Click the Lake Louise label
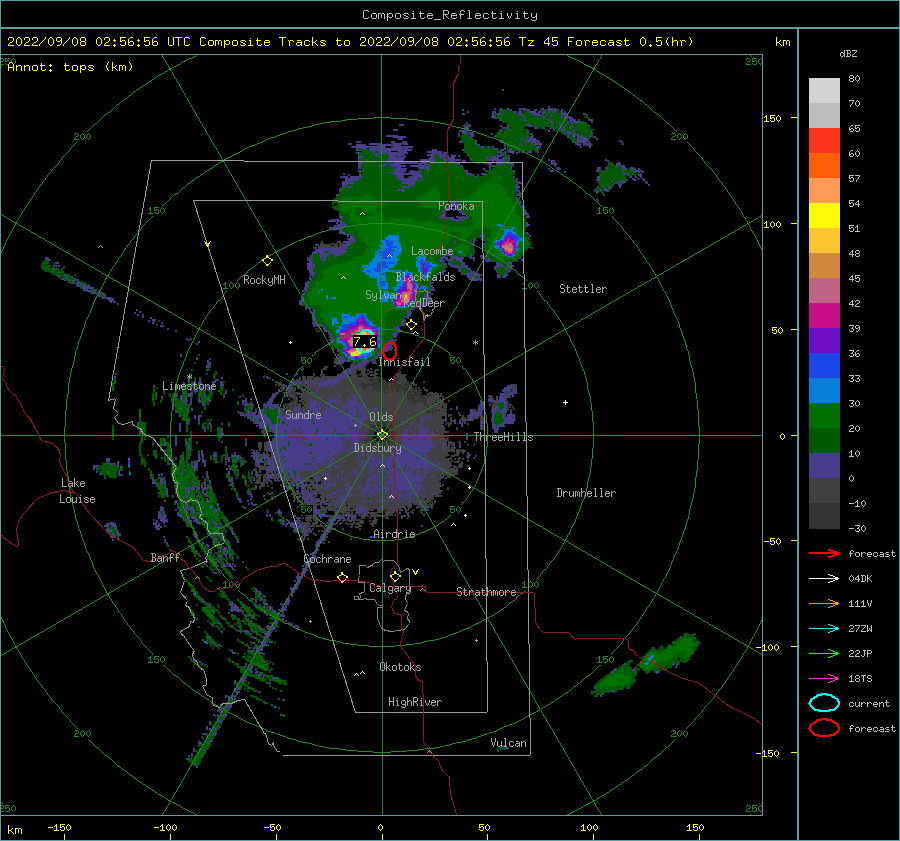 coord(77,491)
